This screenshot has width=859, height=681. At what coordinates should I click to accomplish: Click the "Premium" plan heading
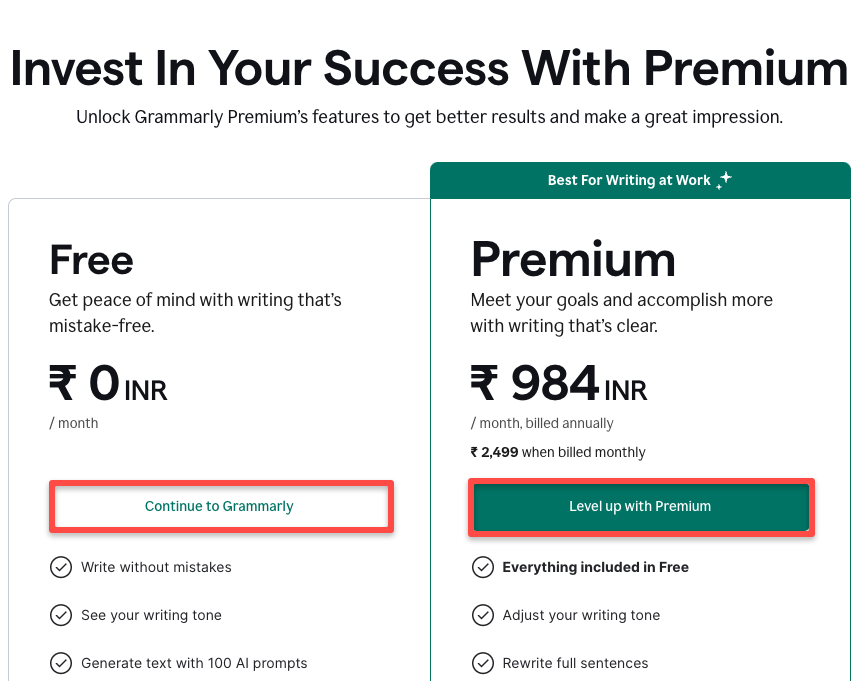click(x=573, y=259)
